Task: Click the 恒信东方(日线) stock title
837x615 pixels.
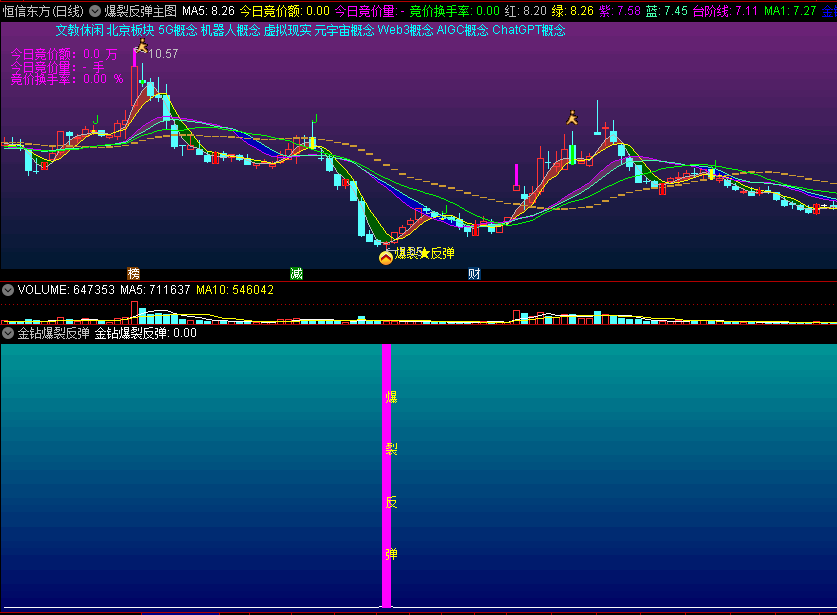Action: coord(43,11)
